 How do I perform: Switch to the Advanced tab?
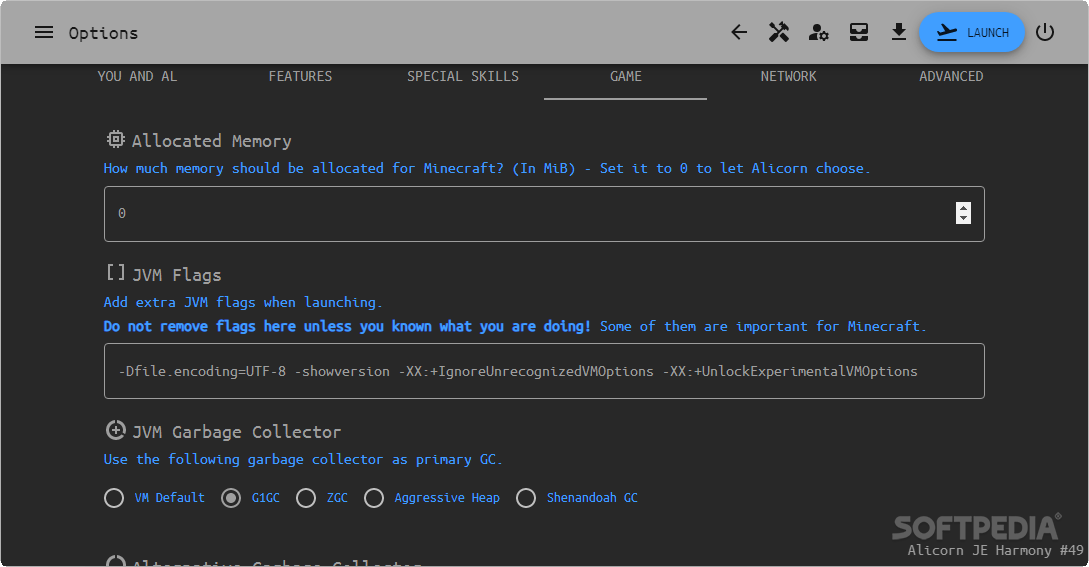point(951,76)
